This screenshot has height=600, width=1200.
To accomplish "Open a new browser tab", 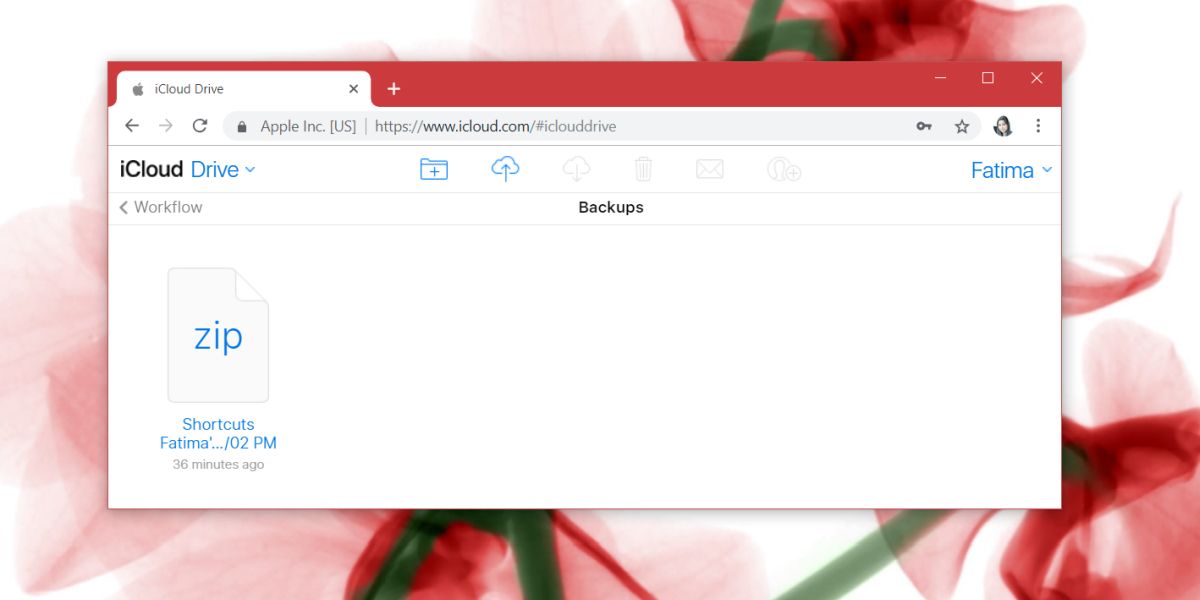I will point(394,89).
